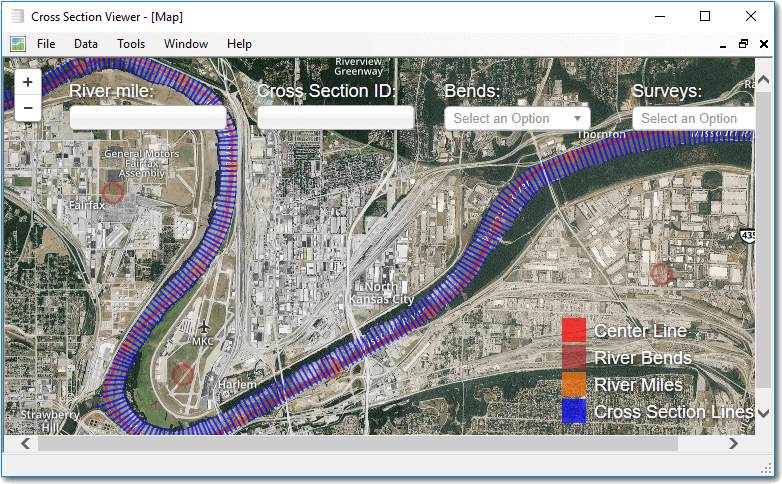Click the Riverview Greenway map label
The image size is (782, 484).
tap(359, 66)
